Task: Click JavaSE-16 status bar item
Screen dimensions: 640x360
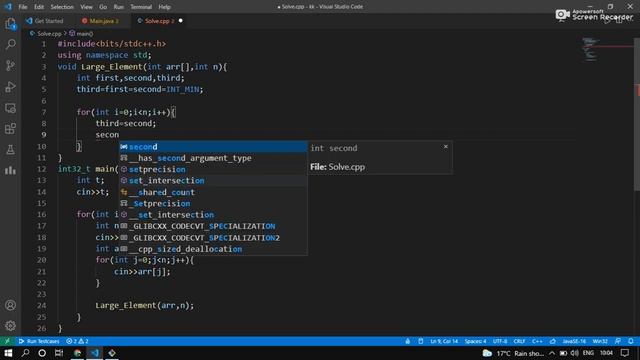Action: point(574,341)
